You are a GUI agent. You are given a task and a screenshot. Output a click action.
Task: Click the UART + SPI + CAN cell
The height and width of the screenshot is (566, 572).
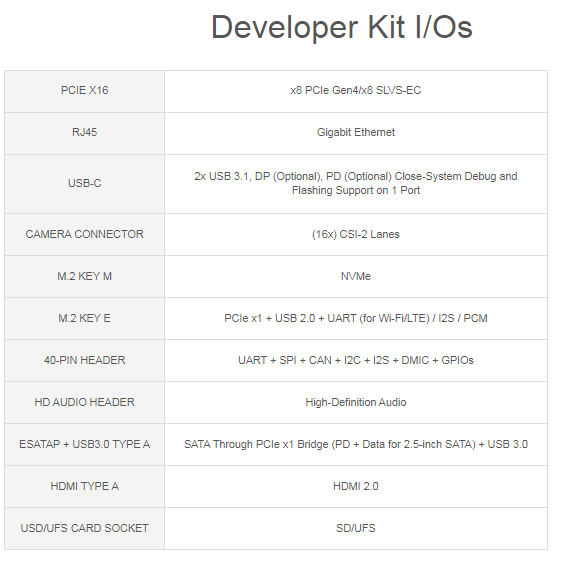coord(356,360)
